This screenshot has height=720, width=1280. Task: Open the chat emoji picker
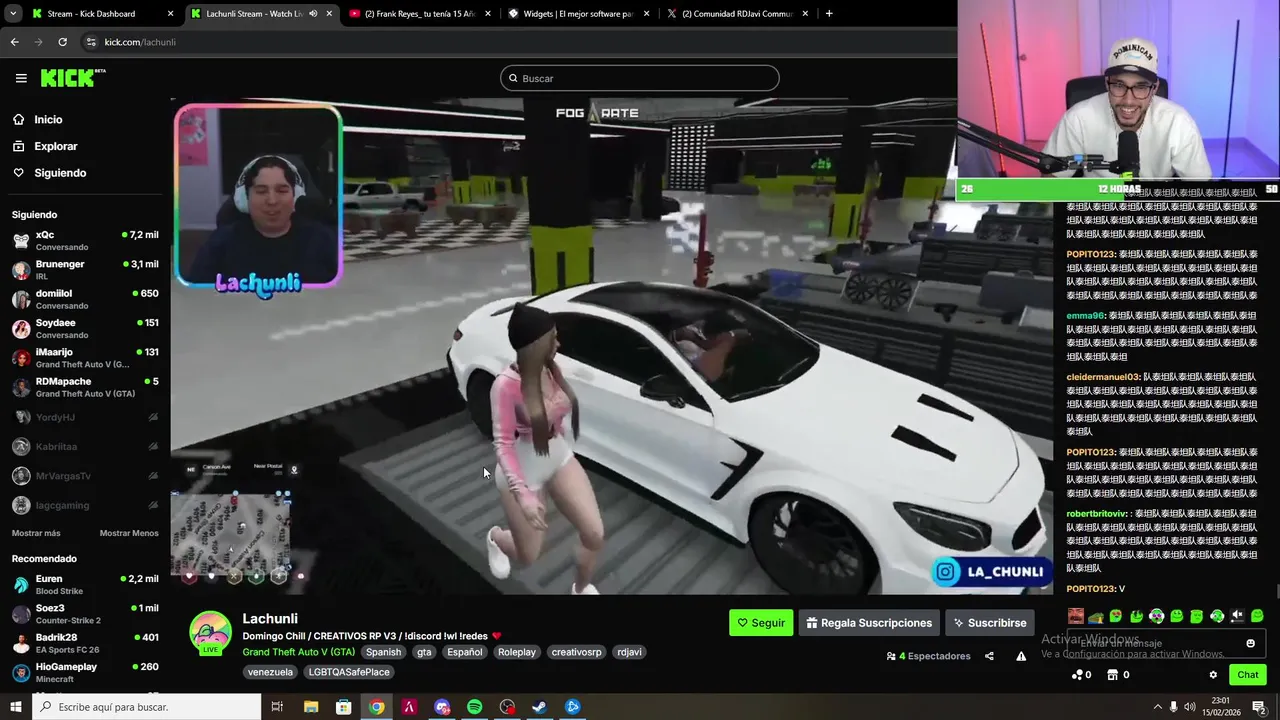pyautogui.click(x=1250, y=643)
